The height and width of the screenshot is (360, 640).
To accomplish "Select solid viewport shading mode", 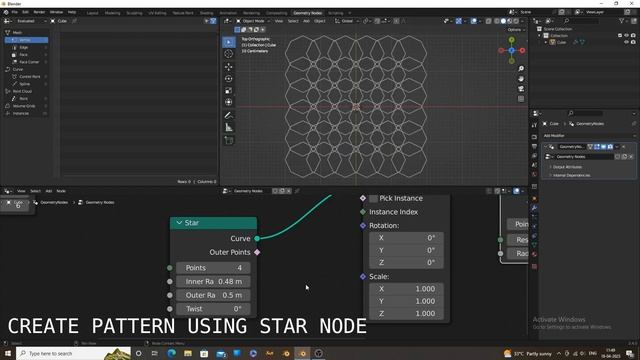I will pos(503,21).
